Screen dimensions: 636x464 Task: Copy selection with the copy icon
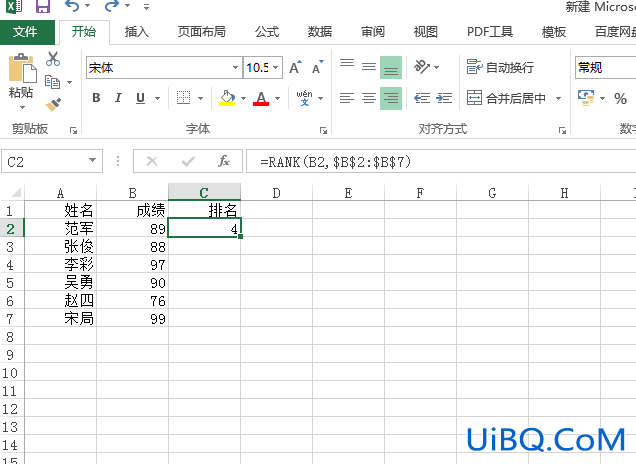pyautogui.click(x=52, y=82)
